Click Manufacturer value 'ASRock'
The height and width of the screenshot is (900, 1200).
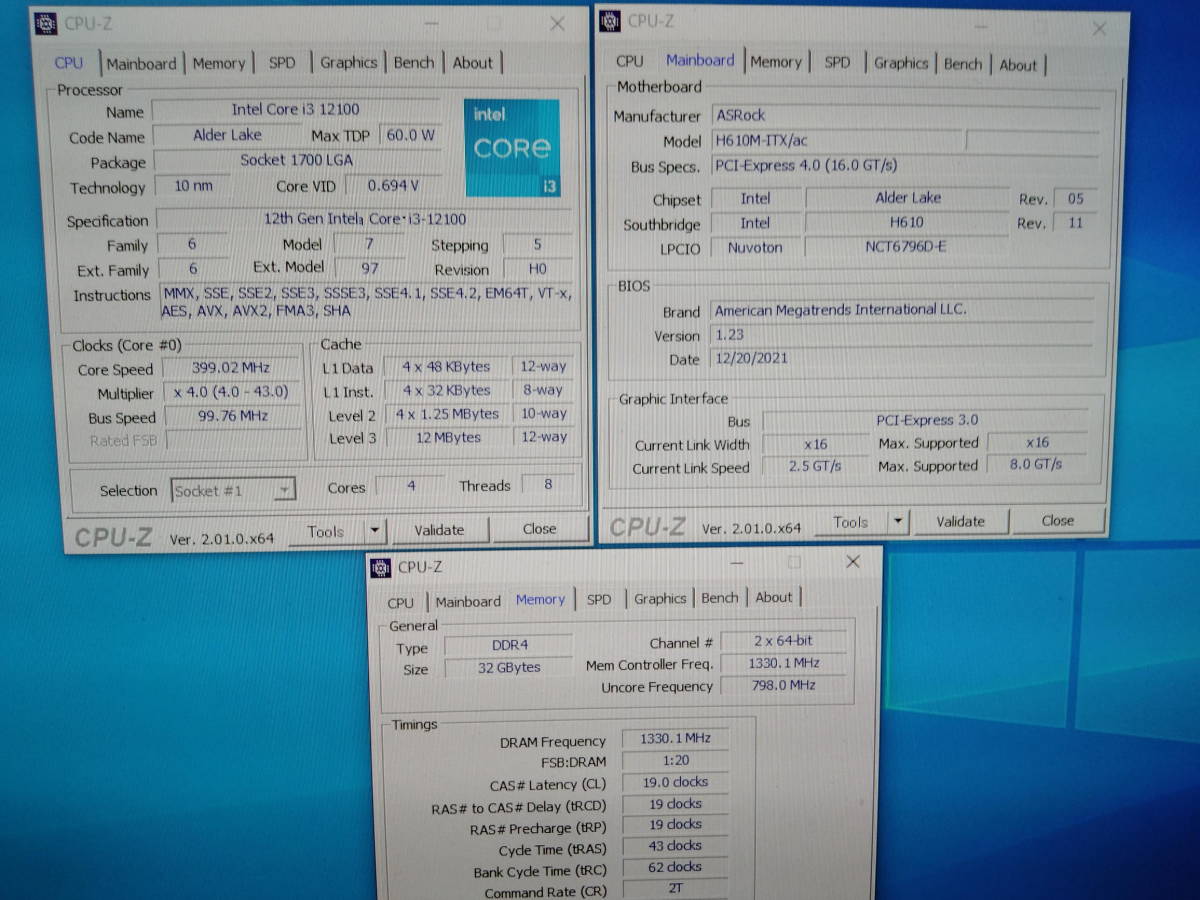pos(905,115)
